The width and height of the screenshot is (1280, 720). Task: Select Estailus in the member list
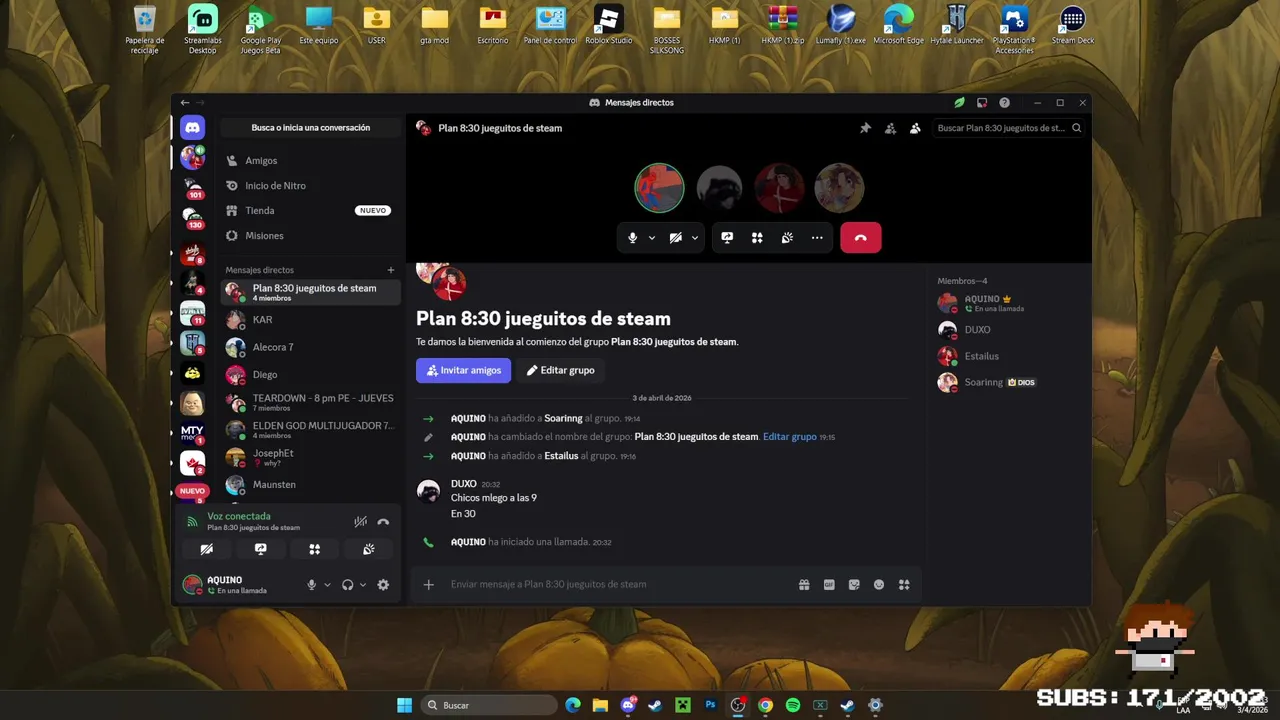click(1010, 356)
